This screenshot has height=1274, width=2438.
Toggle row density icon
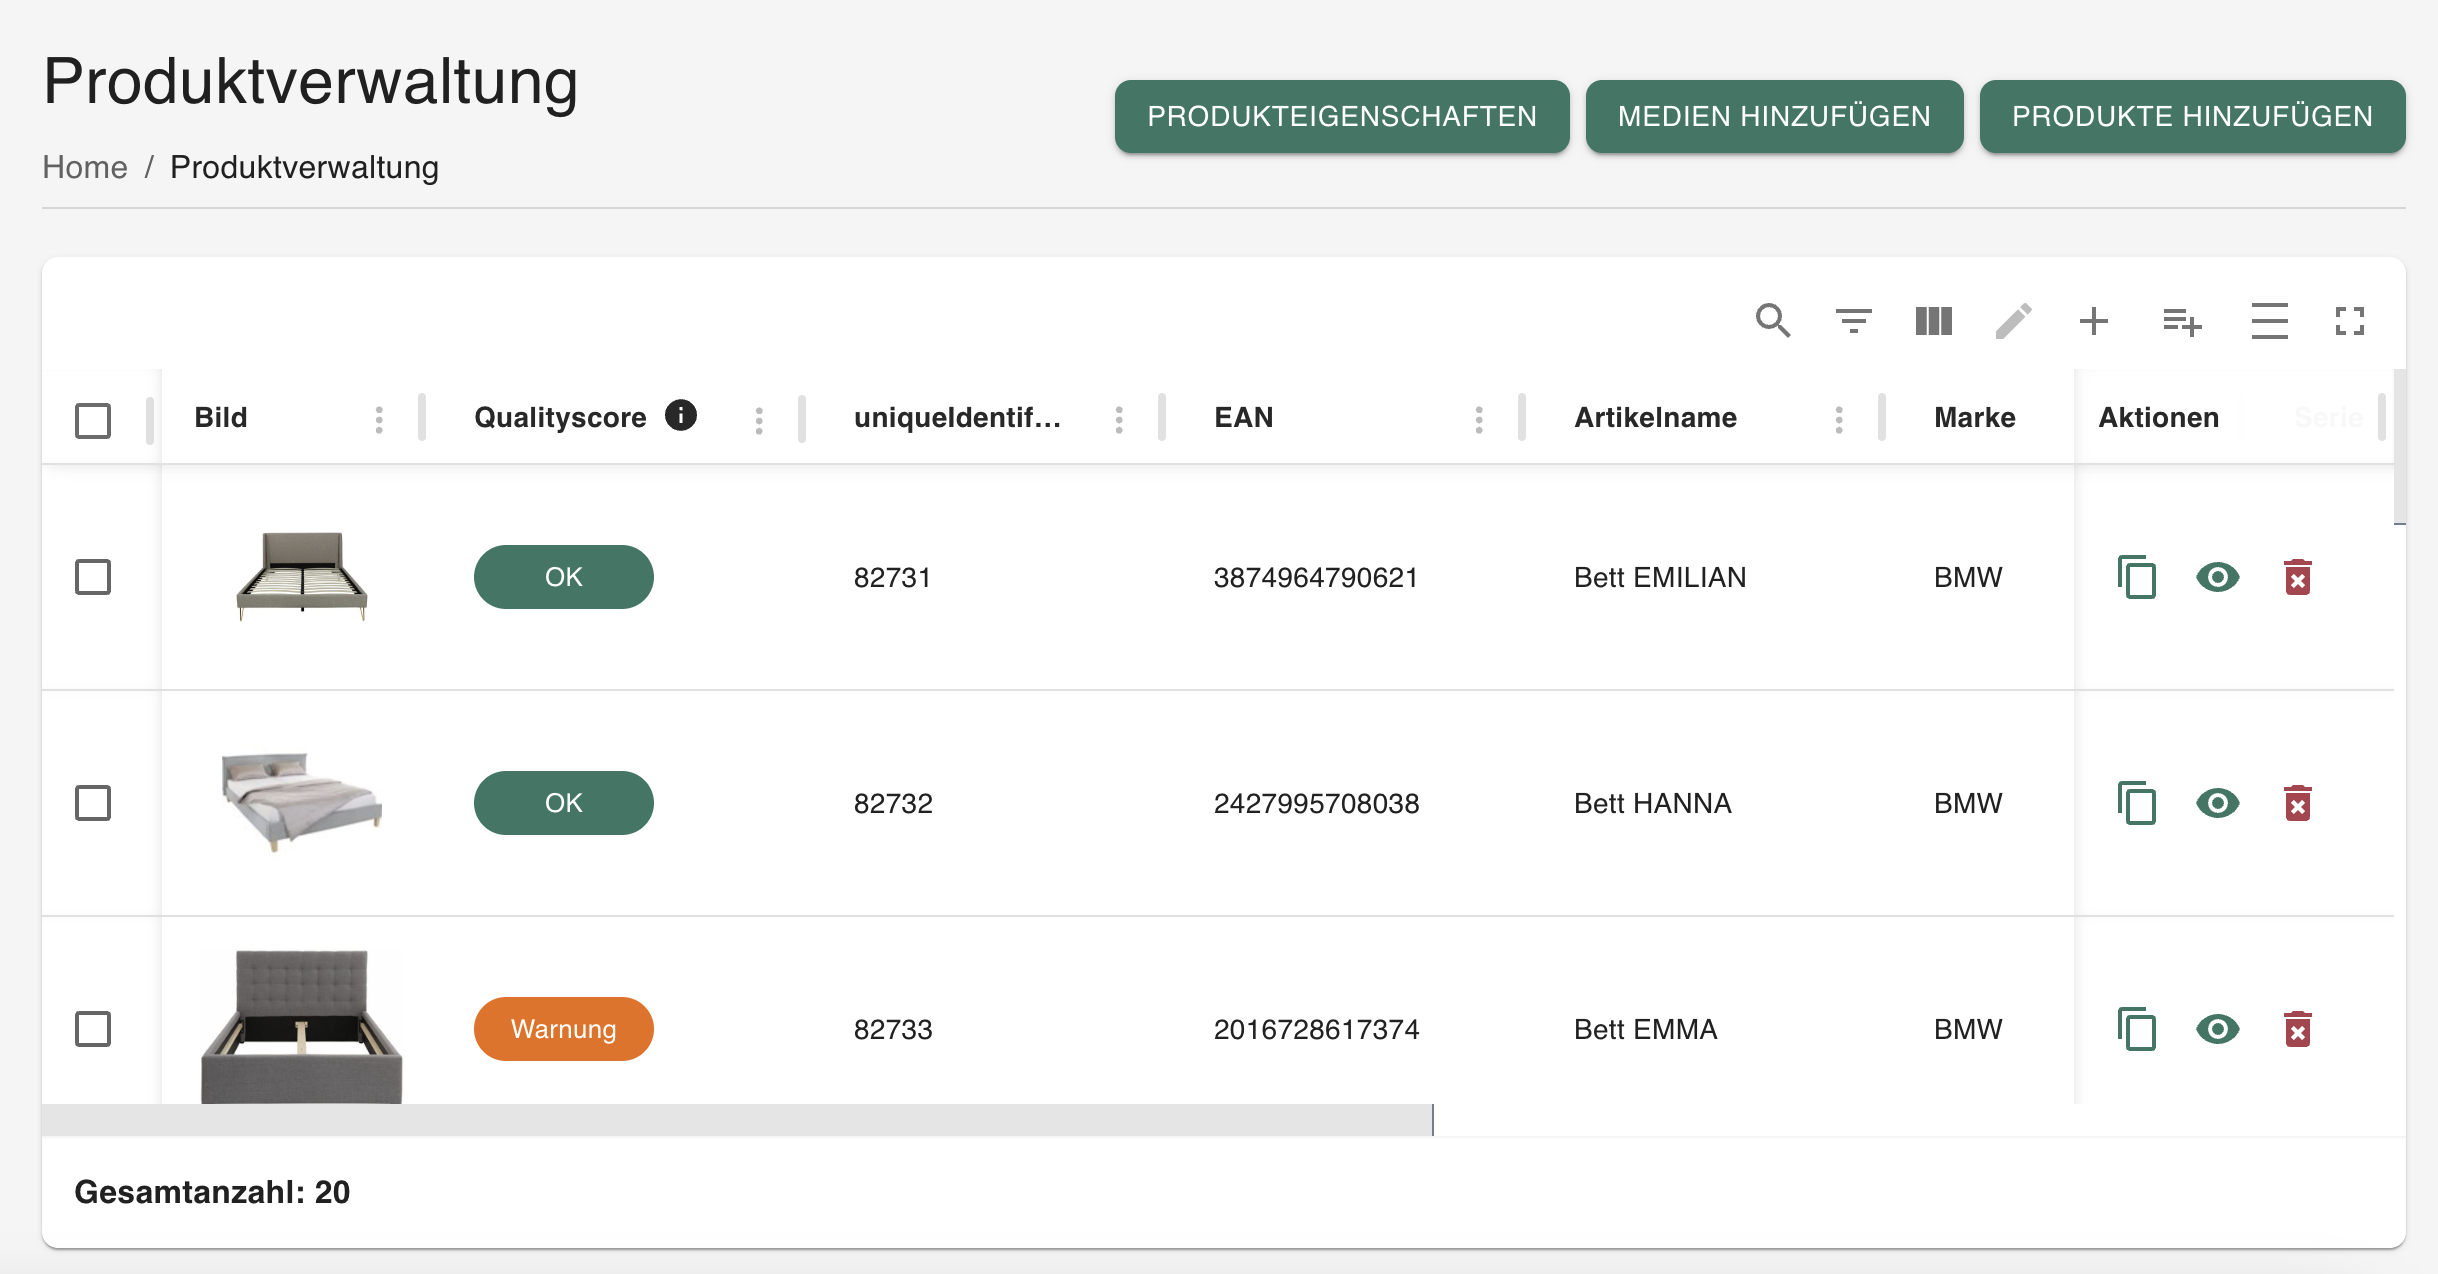pos(2269,321)
